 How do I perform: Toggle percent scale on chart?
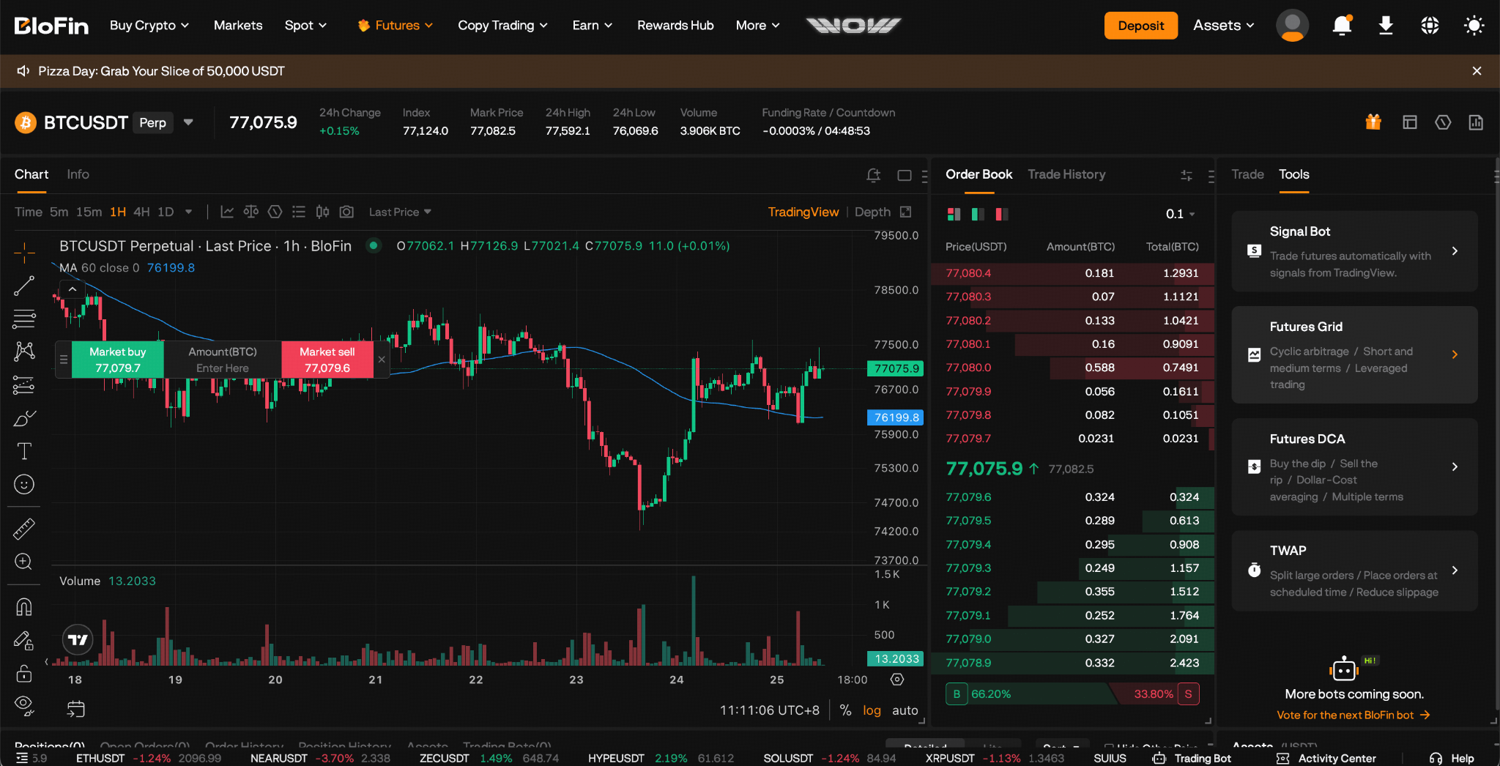click(x=846, y=710)
